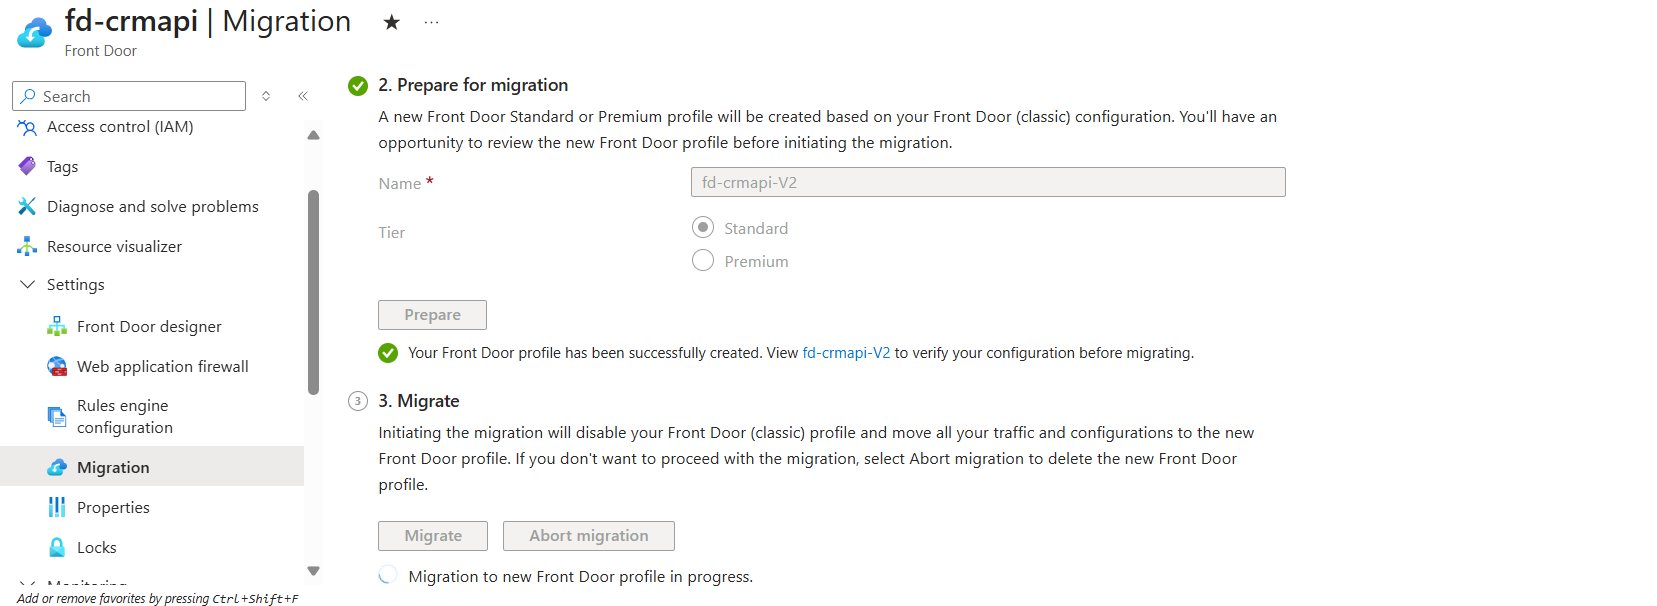Click the Diagnose and solve problems icon
The image size is (1657, 606).
point(27,206)
